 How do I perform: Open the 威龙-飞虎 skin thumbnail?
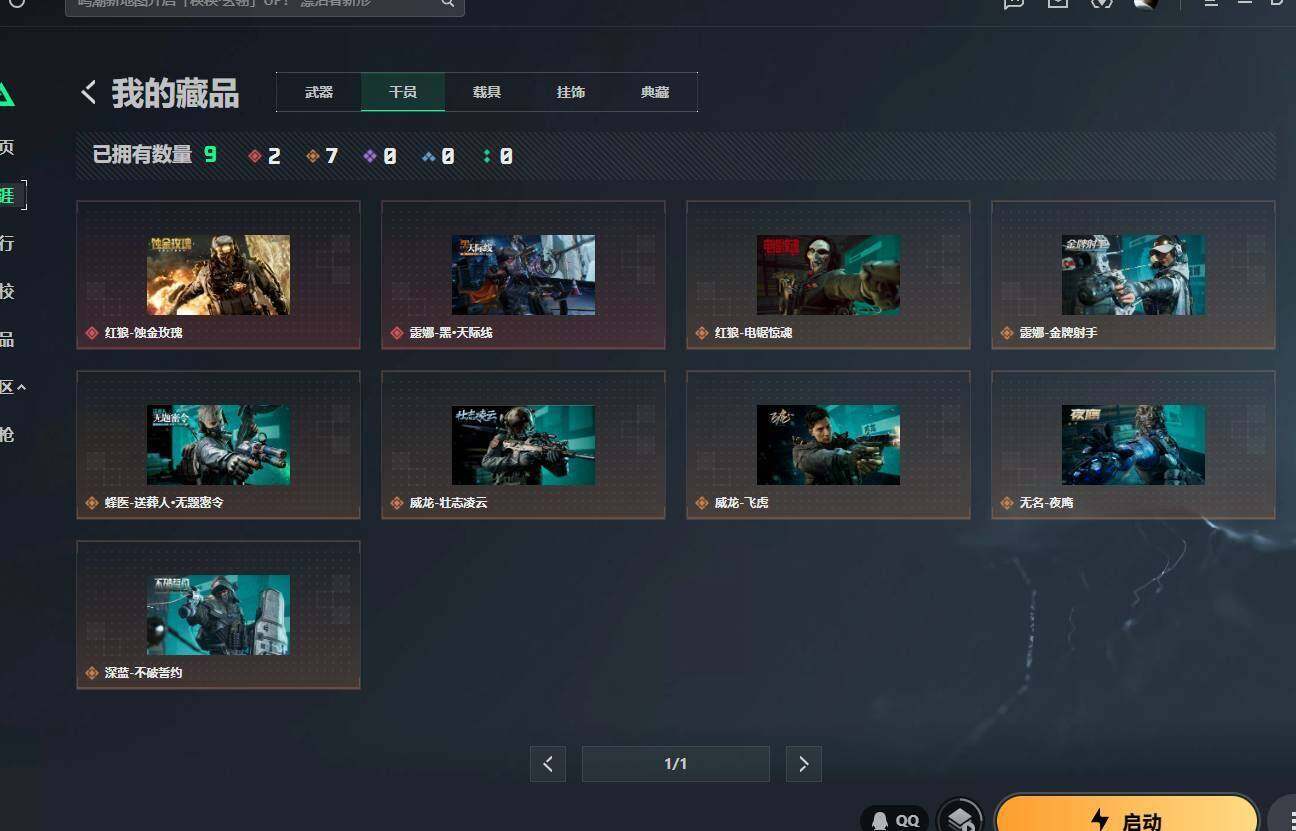click(x=828, y=445)
